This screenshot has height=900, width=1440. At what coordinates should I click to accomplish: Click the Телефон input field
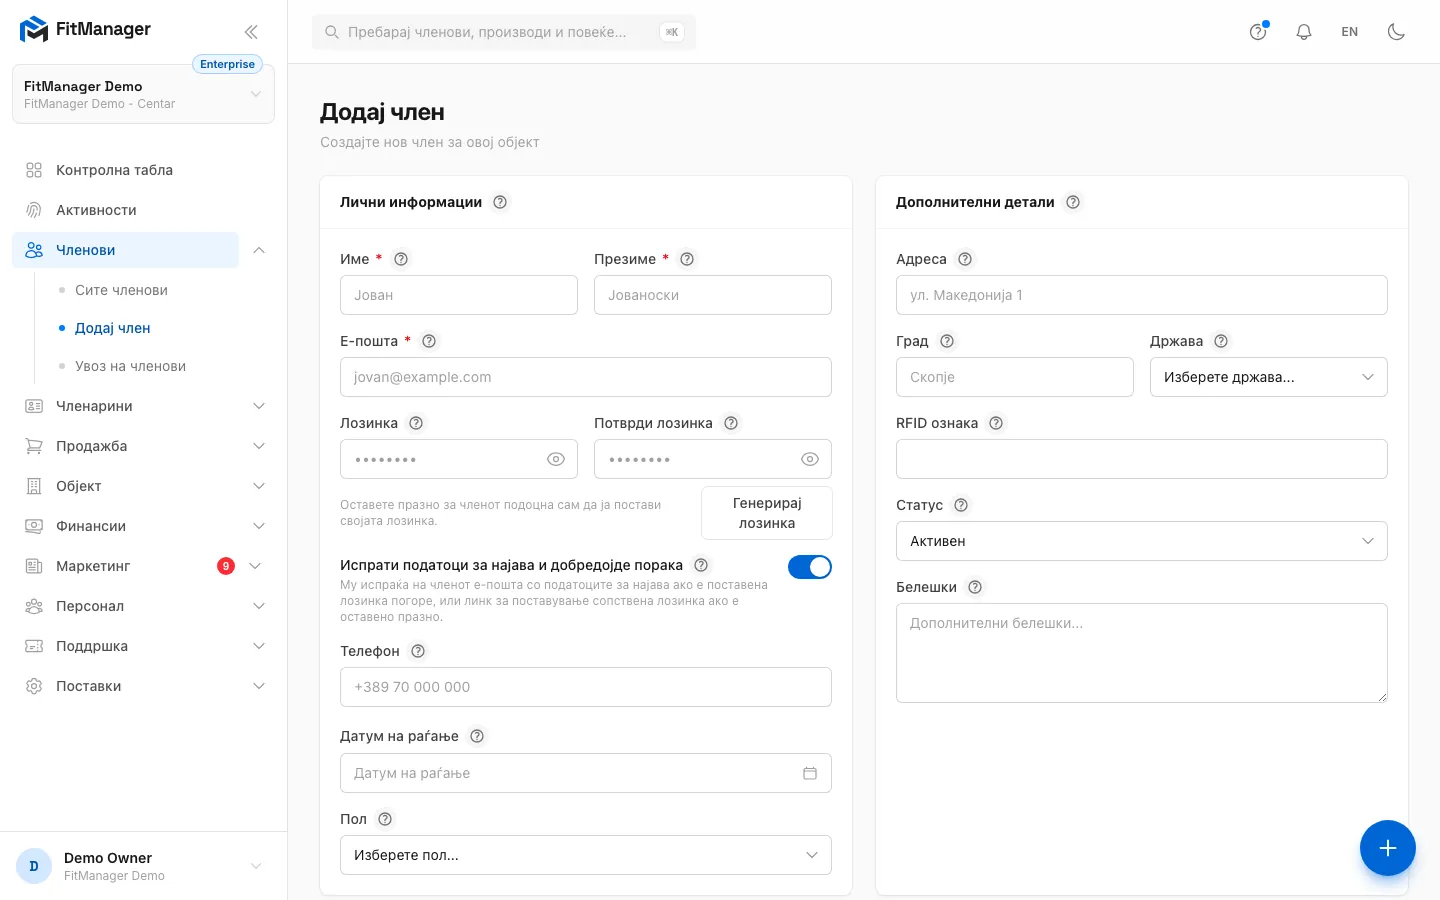click(586, 687)
